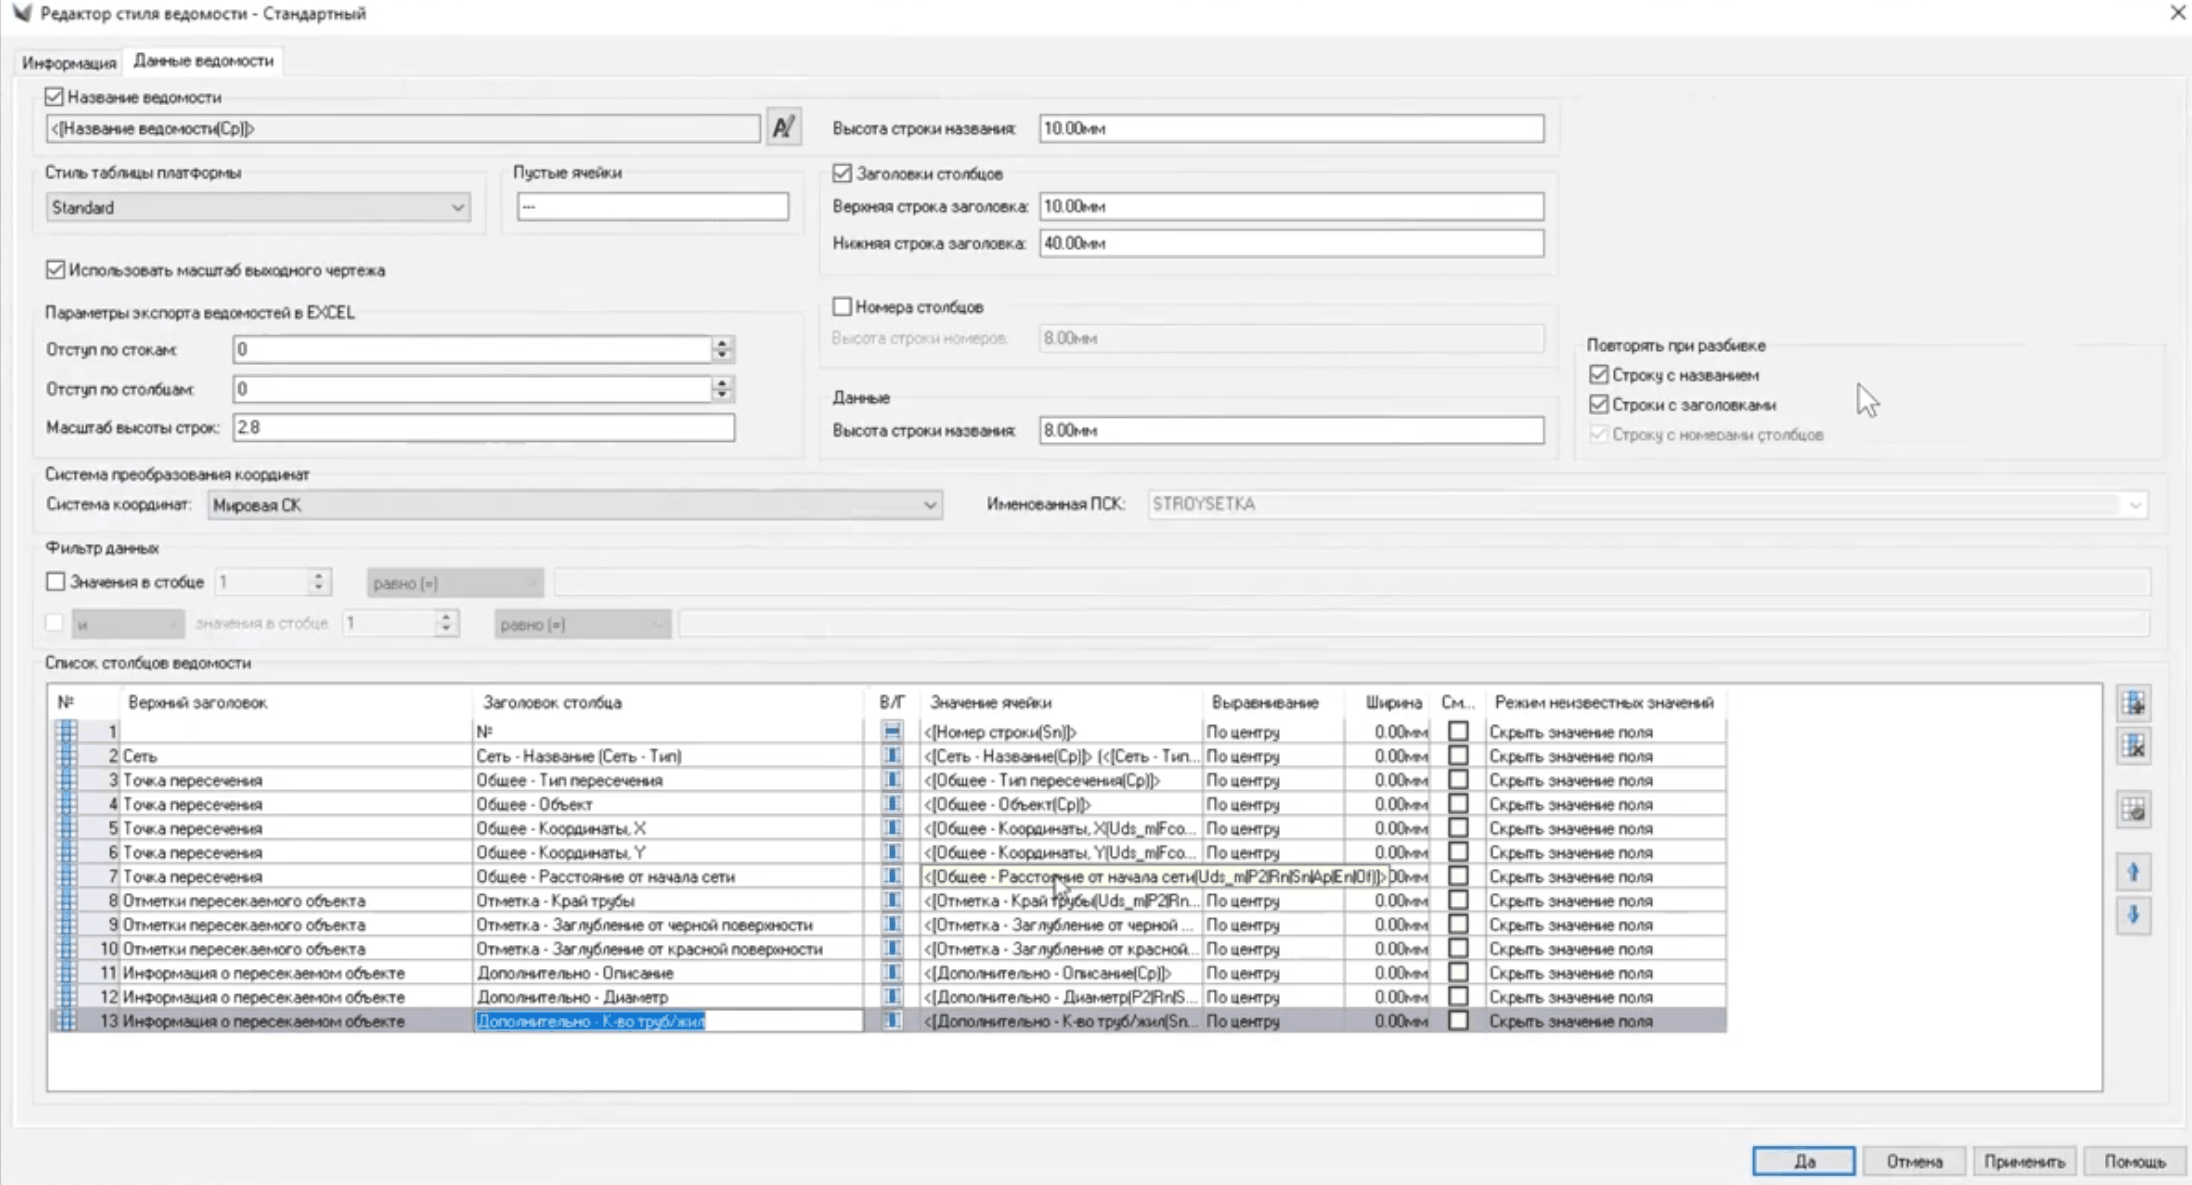Click row icon of column 1 in list
2192x1185 pixels.
coord(66,732)
